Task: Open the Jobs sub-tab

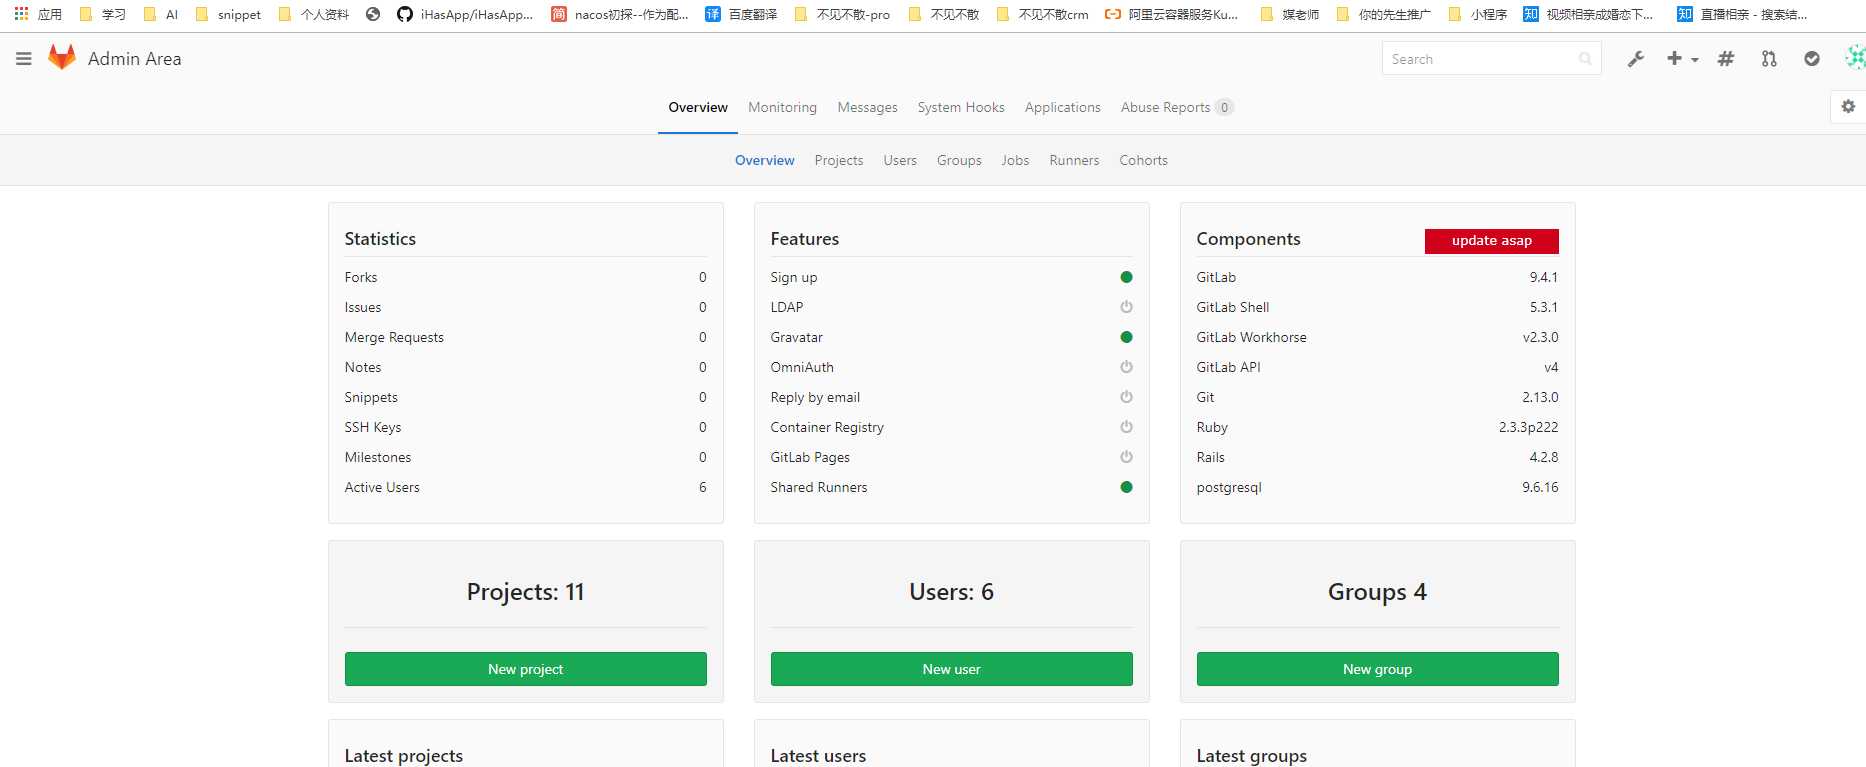Action: [x=1015, y=160]
